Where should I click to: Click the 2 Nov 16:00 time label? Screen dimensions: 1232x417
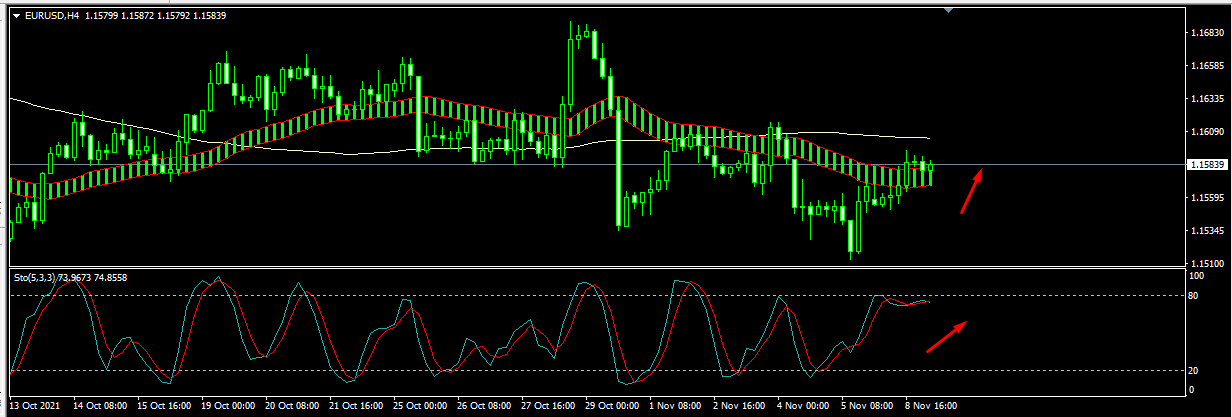pyautogui.click(x=740, y=406)
